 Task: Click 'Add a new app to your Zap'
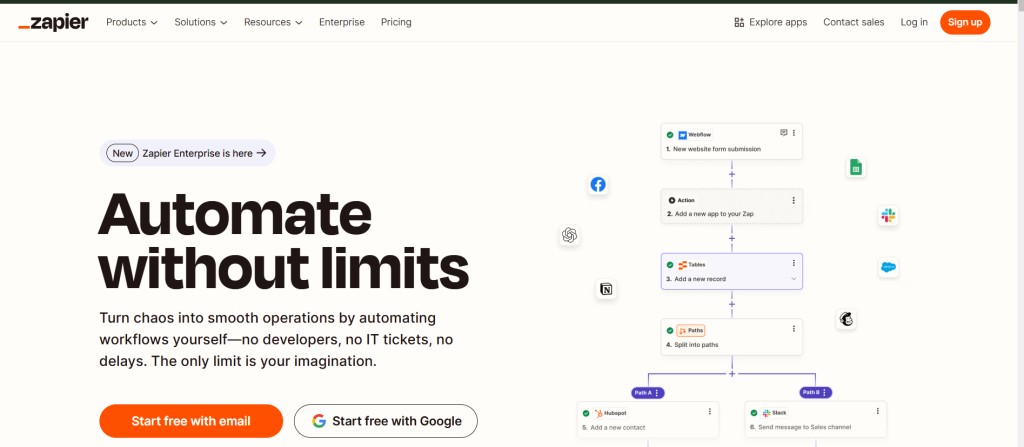click(714, 214)
